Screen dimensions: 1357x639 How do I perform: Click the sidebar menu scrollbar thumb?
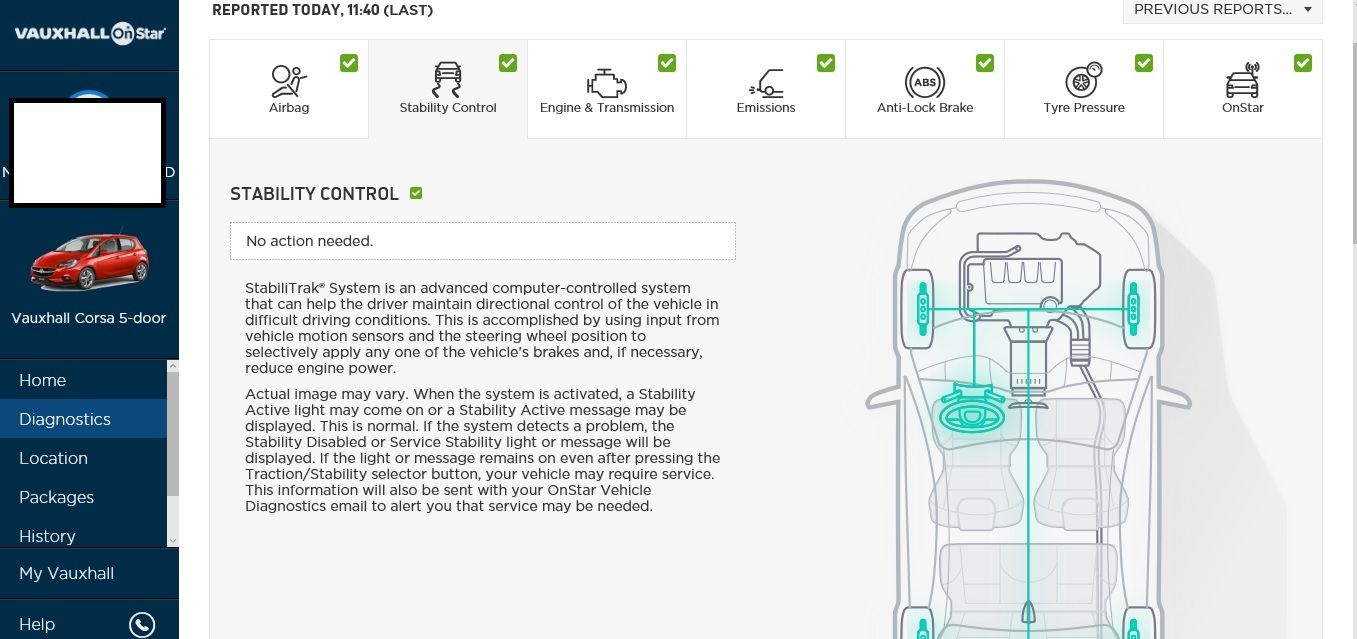(173, 434)
